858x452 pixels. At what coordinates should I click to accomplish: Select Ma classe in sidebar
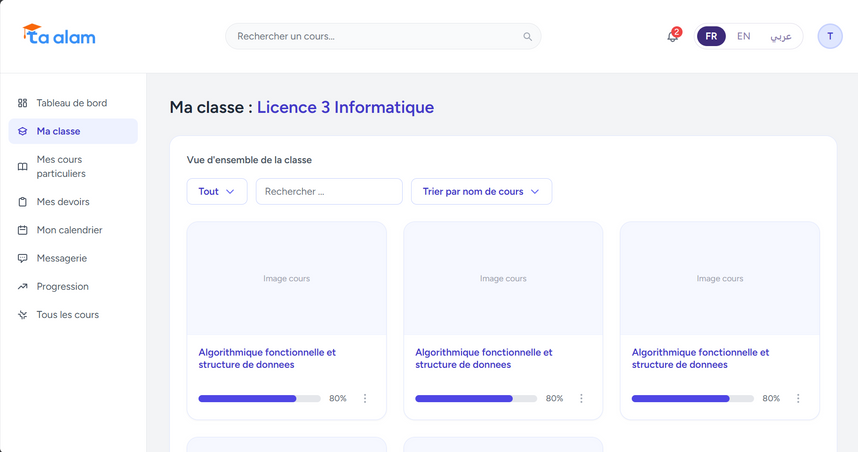[x=73, y=131]
